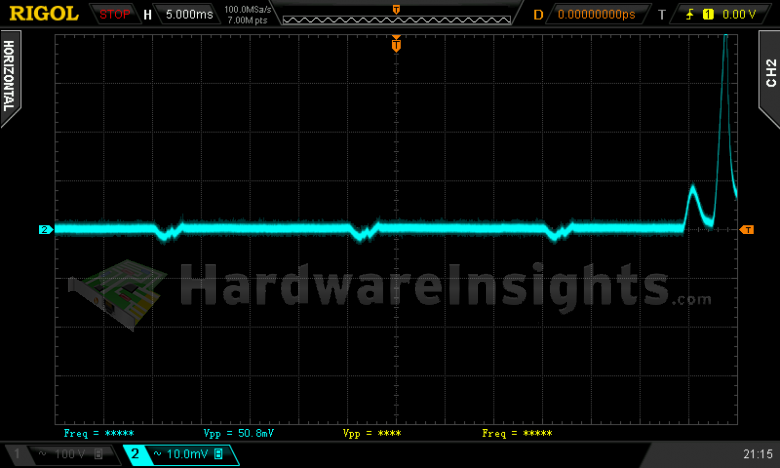This screenshot has height=468, width=780.
Task: Click the 0.00 V trigger level
Action: [738, 15]
